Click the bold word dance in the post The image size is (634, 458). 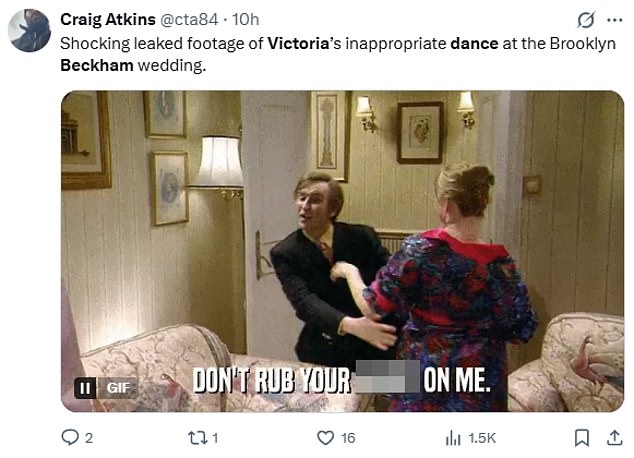471,45
